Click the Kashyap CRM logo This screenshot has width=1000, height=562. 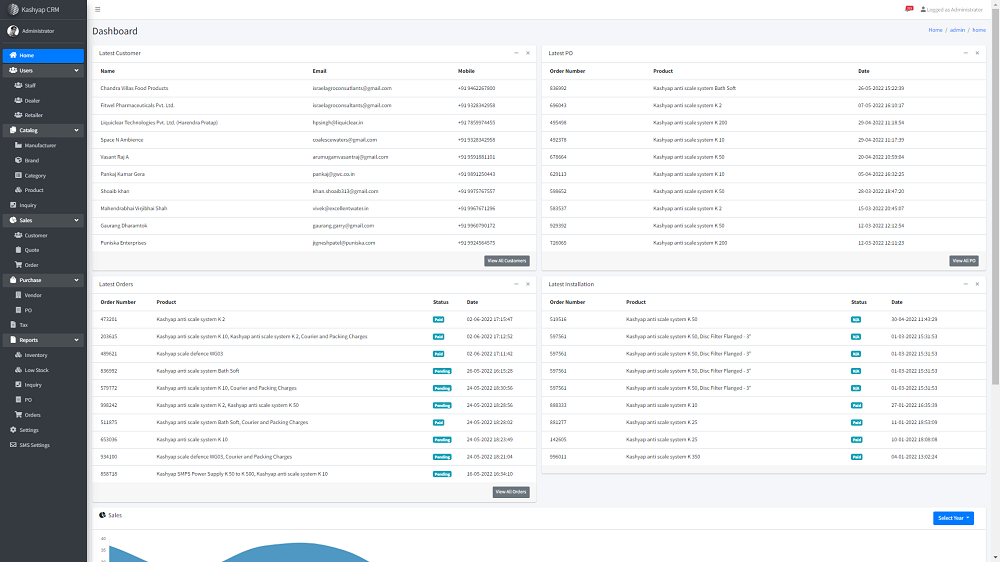click(x=13, y=9)
